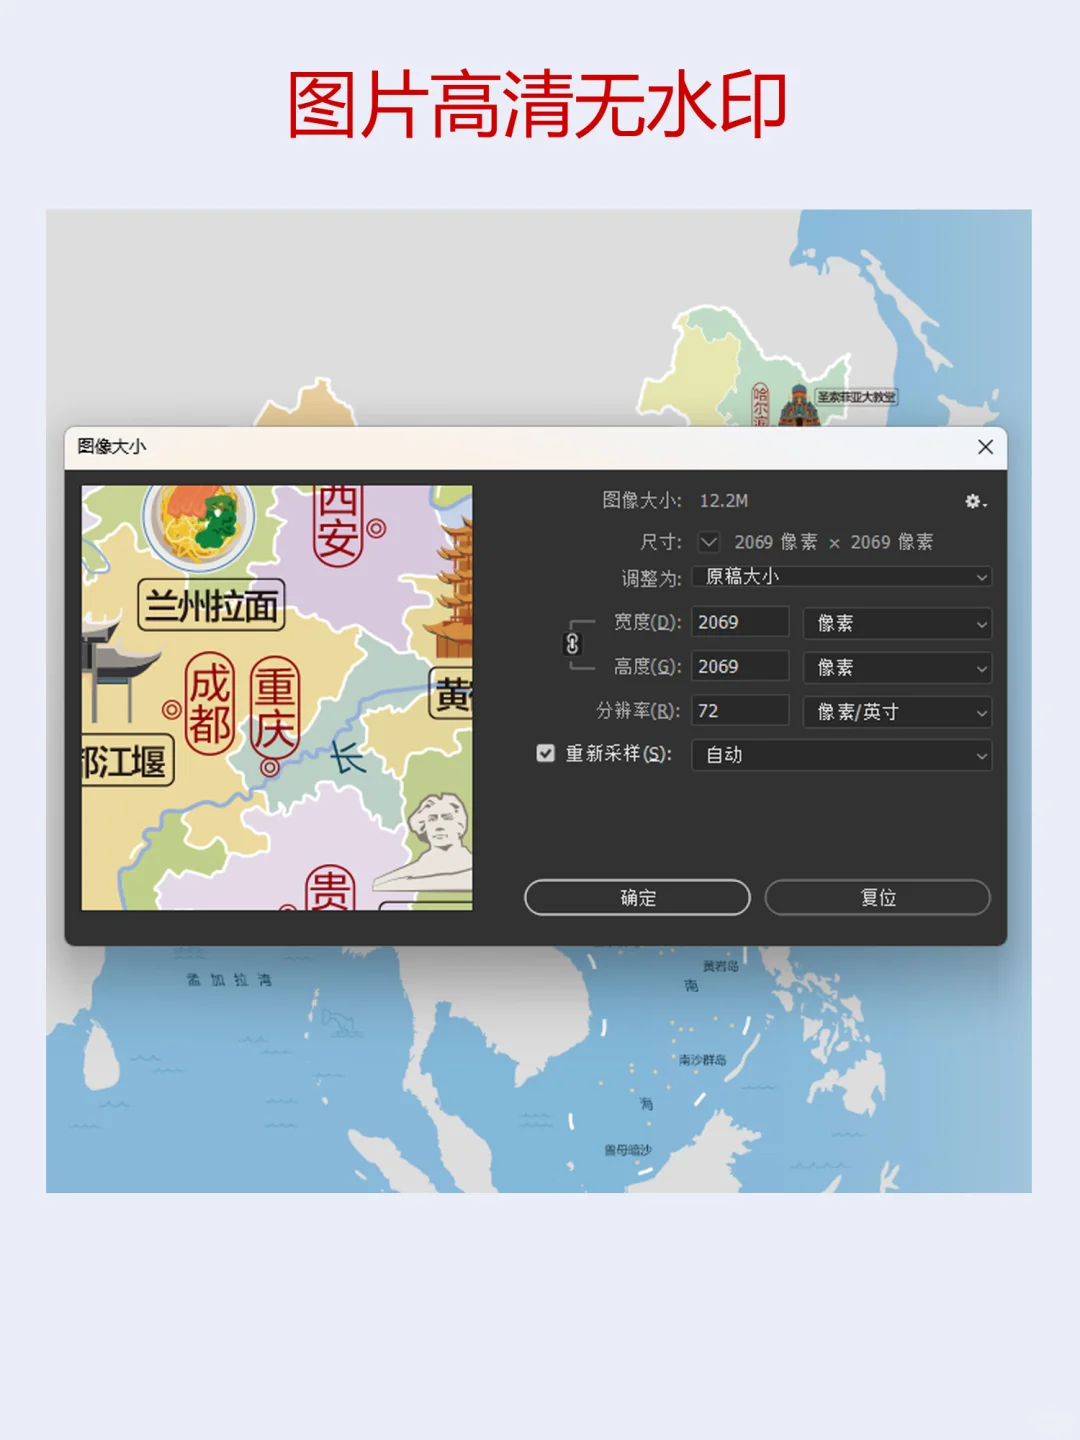
Task: Click inside the 分辨率 field showing 72
Action: [740, 711]
